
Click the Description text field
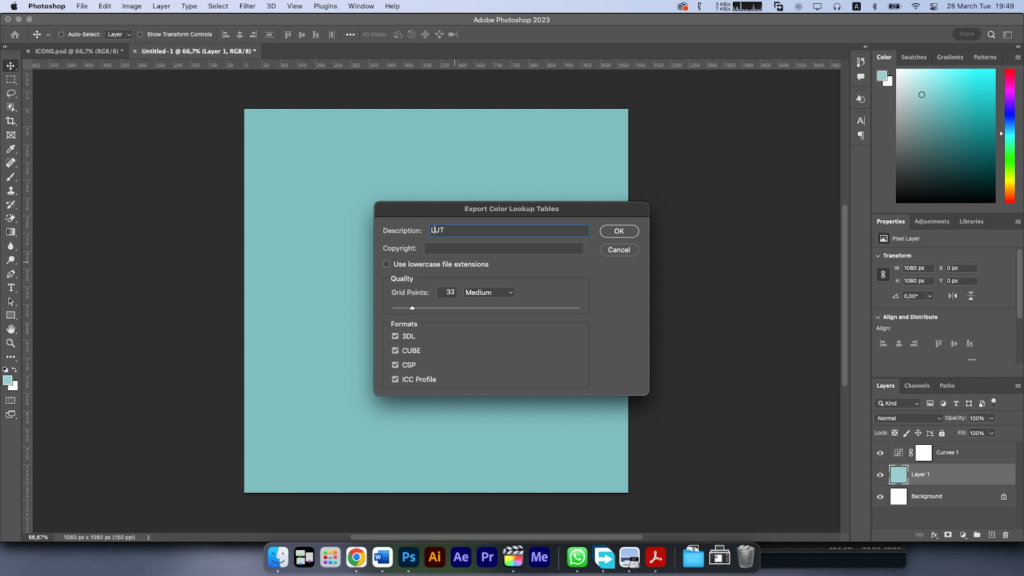click(x=509, y=231)
